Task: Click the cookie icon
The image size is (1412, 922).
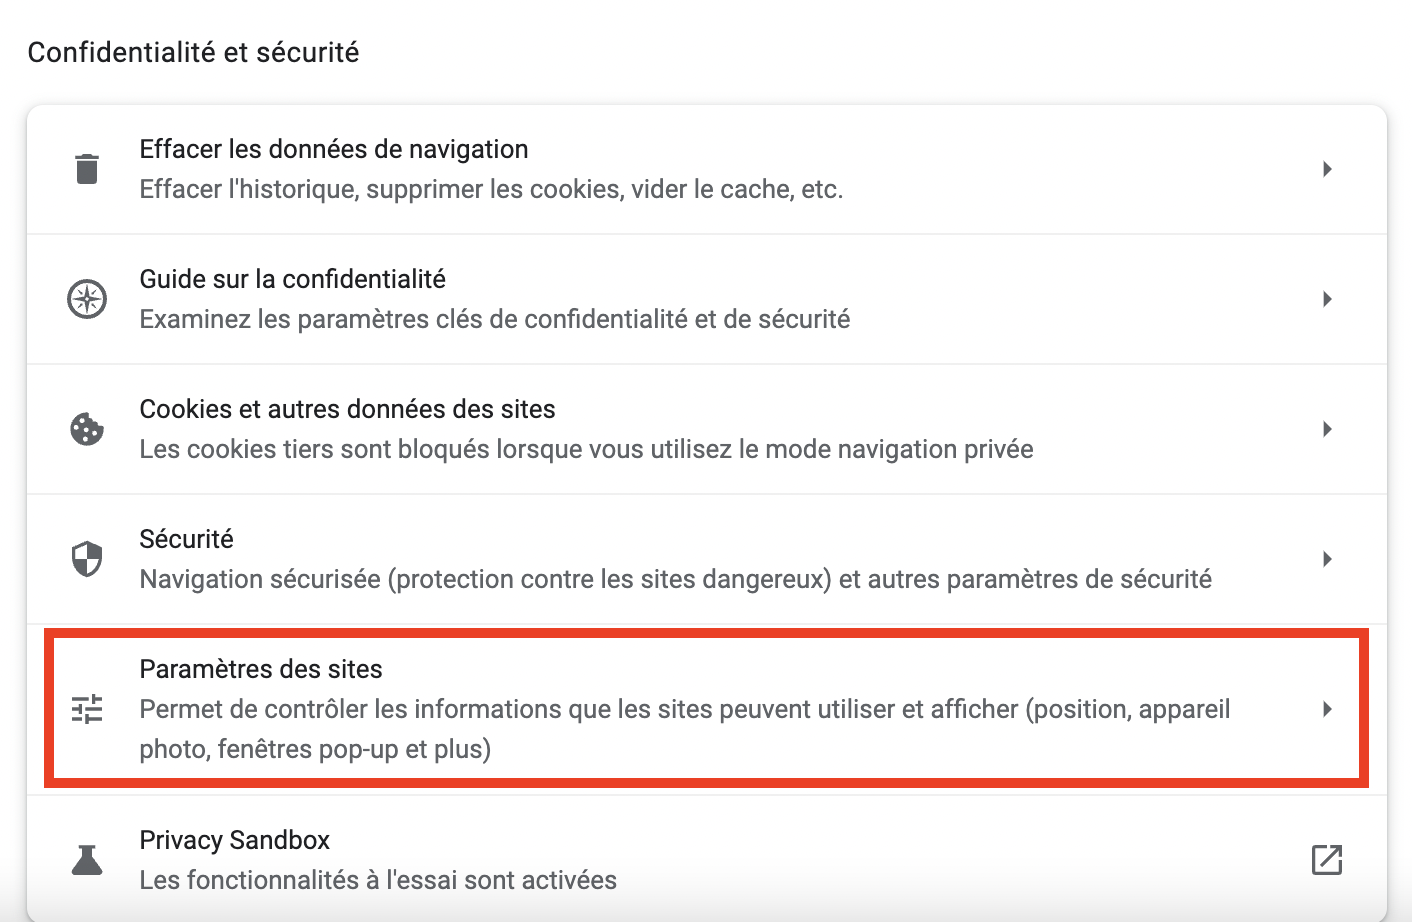Action: tap(87, 429)
